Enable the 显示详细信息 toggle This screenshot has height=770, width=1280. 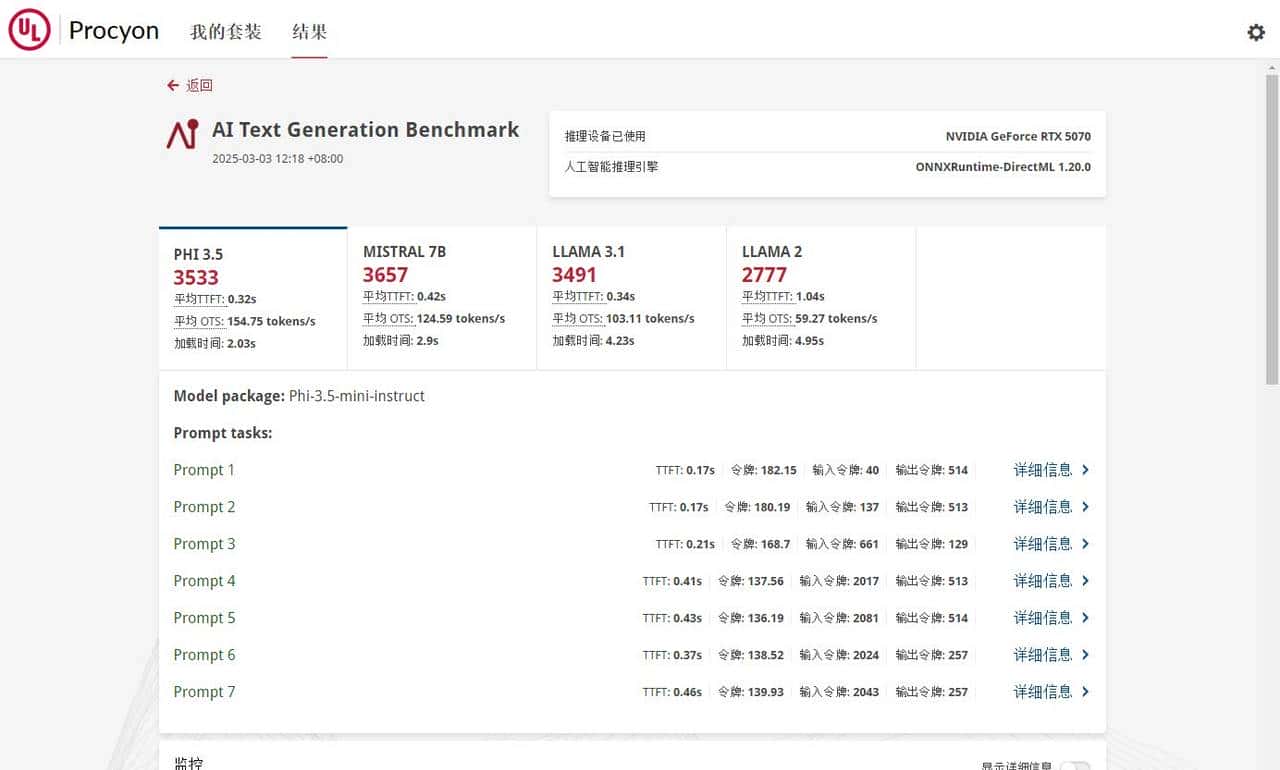pos(1075,764)
